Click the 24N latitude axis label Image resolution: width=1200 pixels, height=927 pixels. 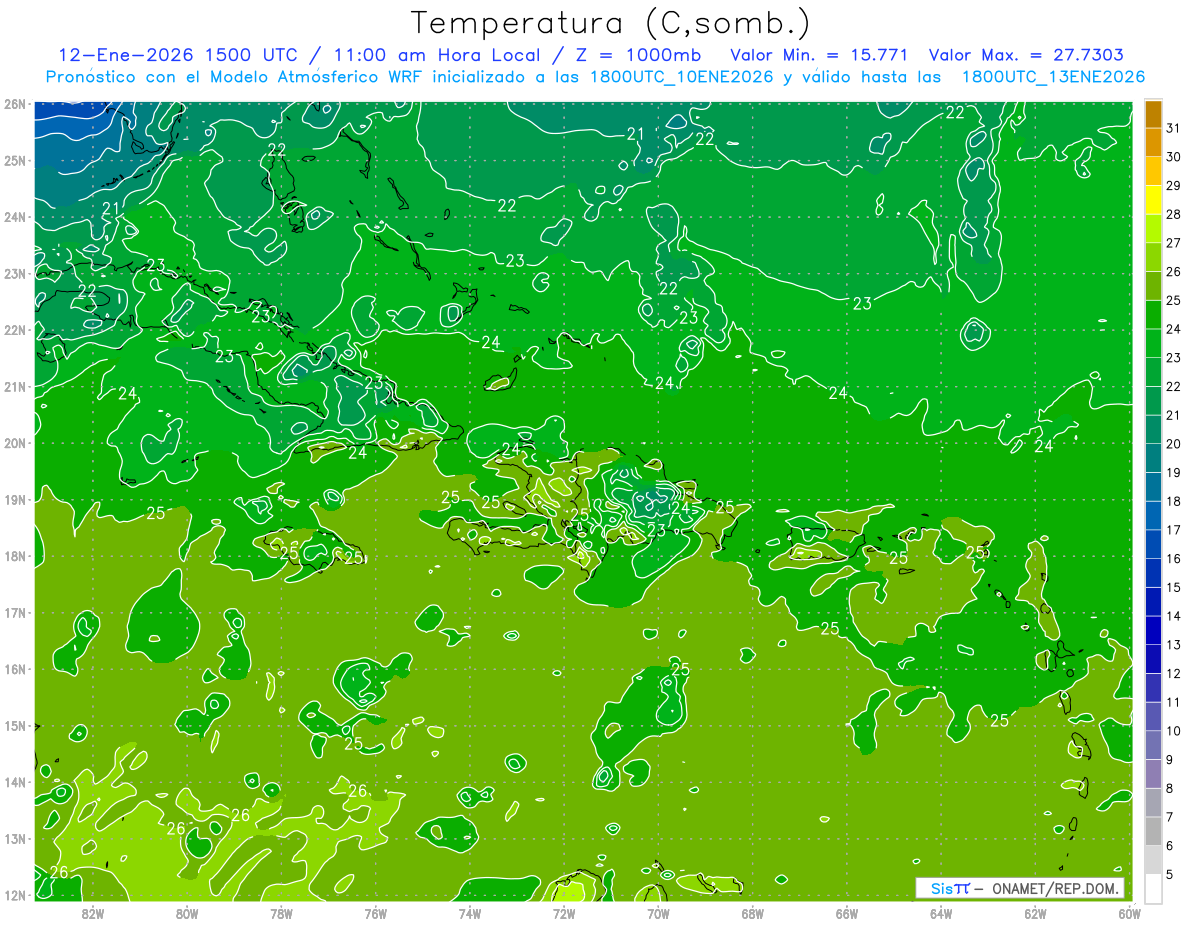[15, 217]
